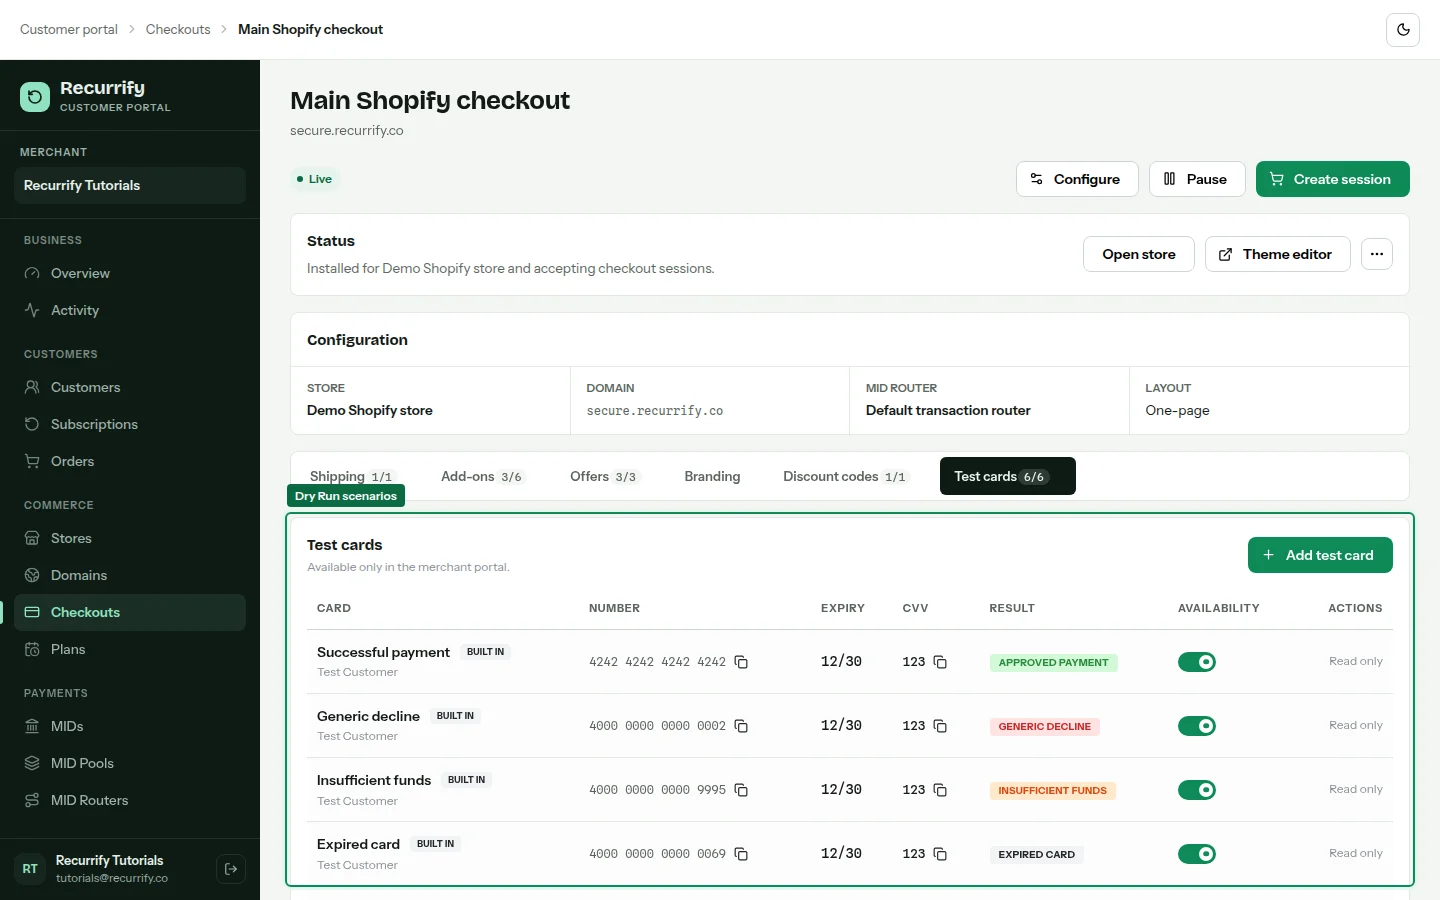Click the Live status badge
The height and width of the screenshot is (900, 1440).
pos(315,179)
